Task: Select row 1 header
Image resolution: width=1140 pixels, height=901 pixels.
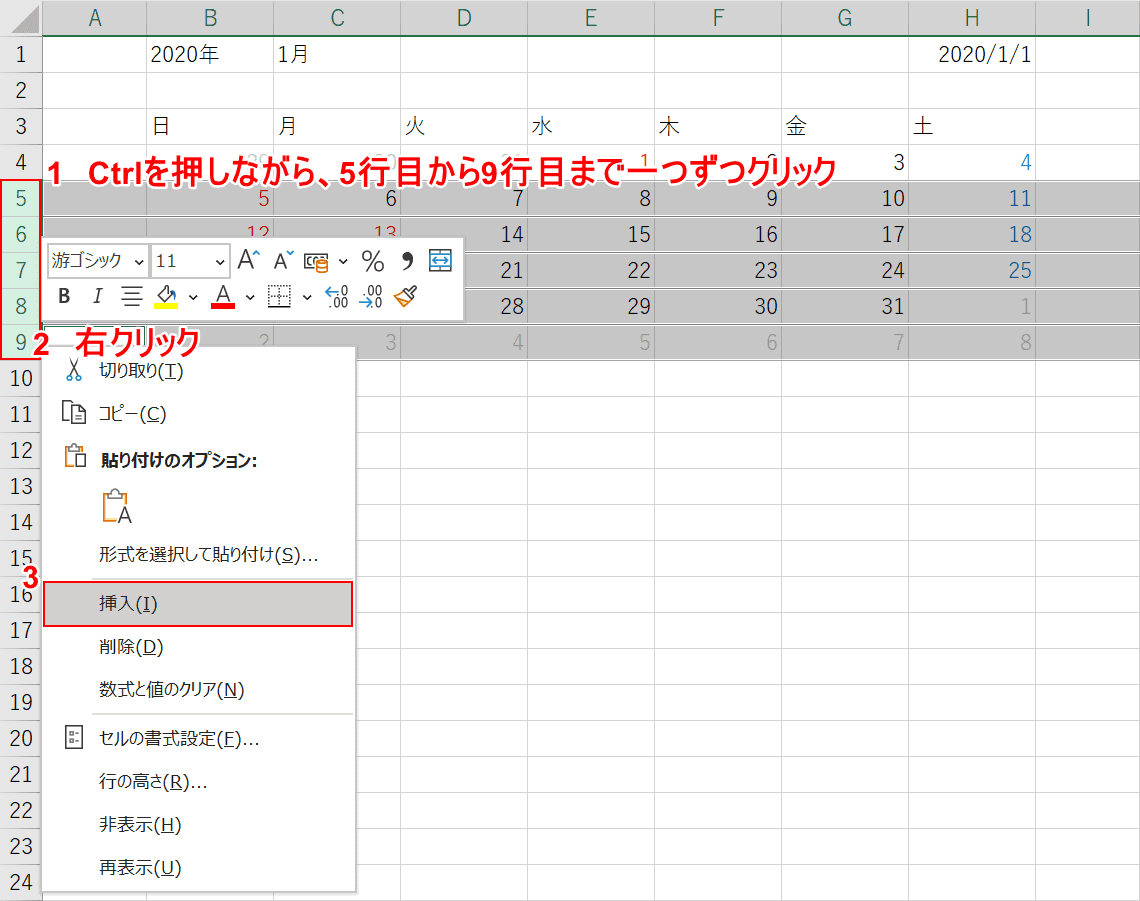Action: click(x=21, y=55)
